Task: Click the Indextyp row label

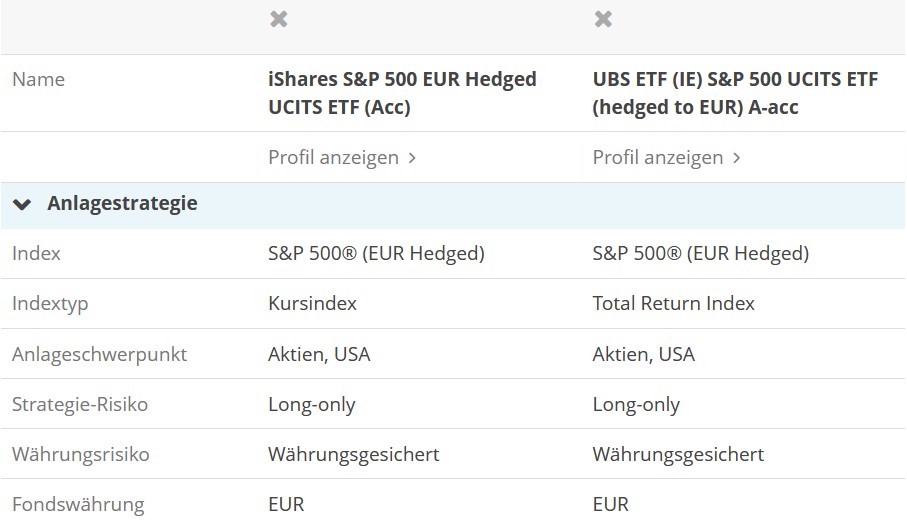Action: [x=50, y=304]
